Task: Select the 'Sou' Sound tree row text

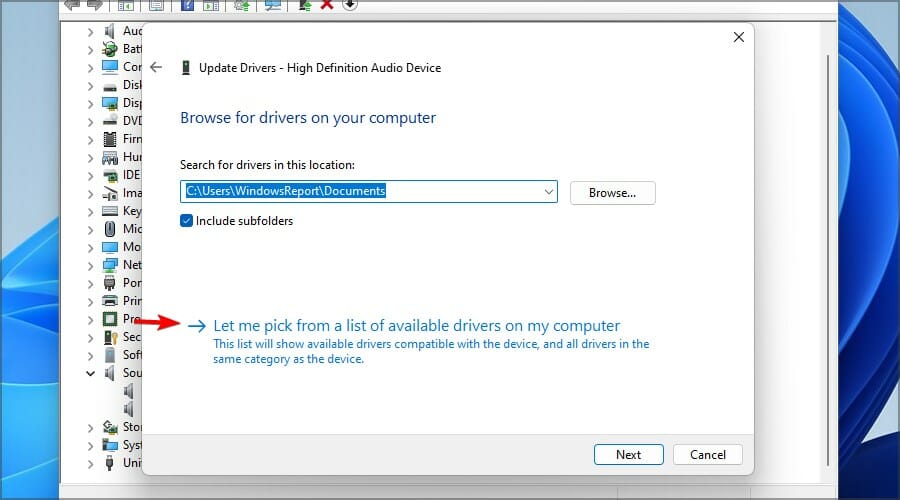Action: click(132, 373)
